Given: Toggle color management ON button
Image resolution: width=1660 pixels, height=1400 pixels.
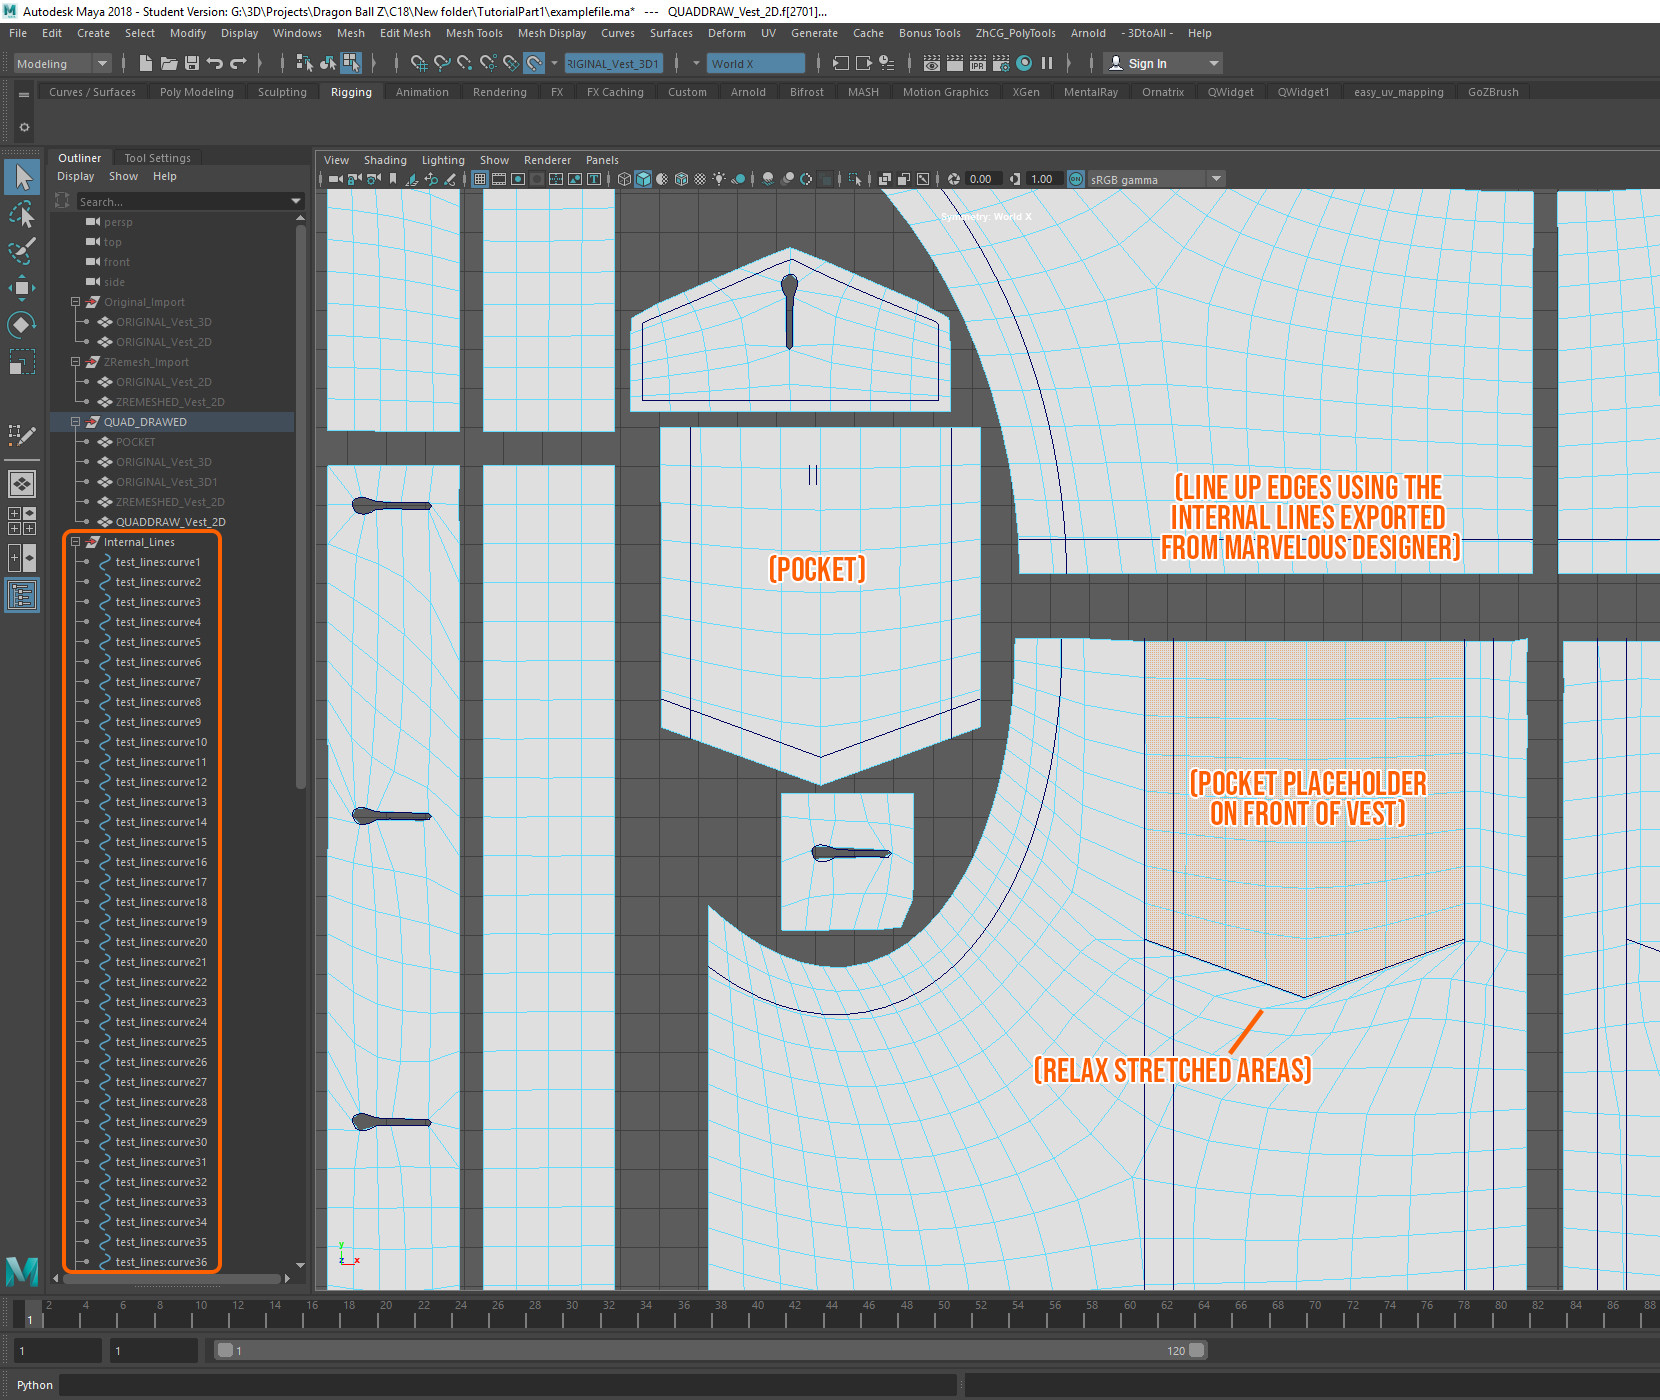Looking at the screenshot, I should [1076, 179].
